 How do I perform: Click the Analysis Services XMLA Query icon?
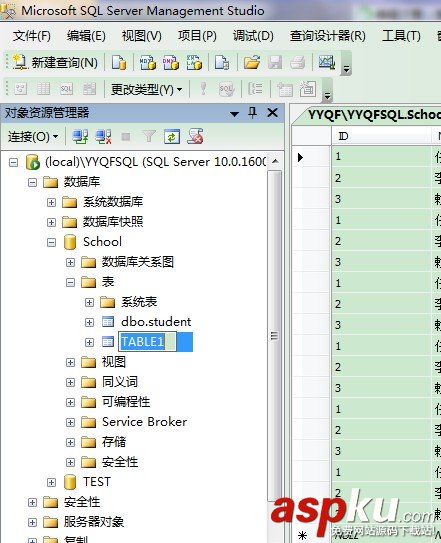click(x=194, y=63)
